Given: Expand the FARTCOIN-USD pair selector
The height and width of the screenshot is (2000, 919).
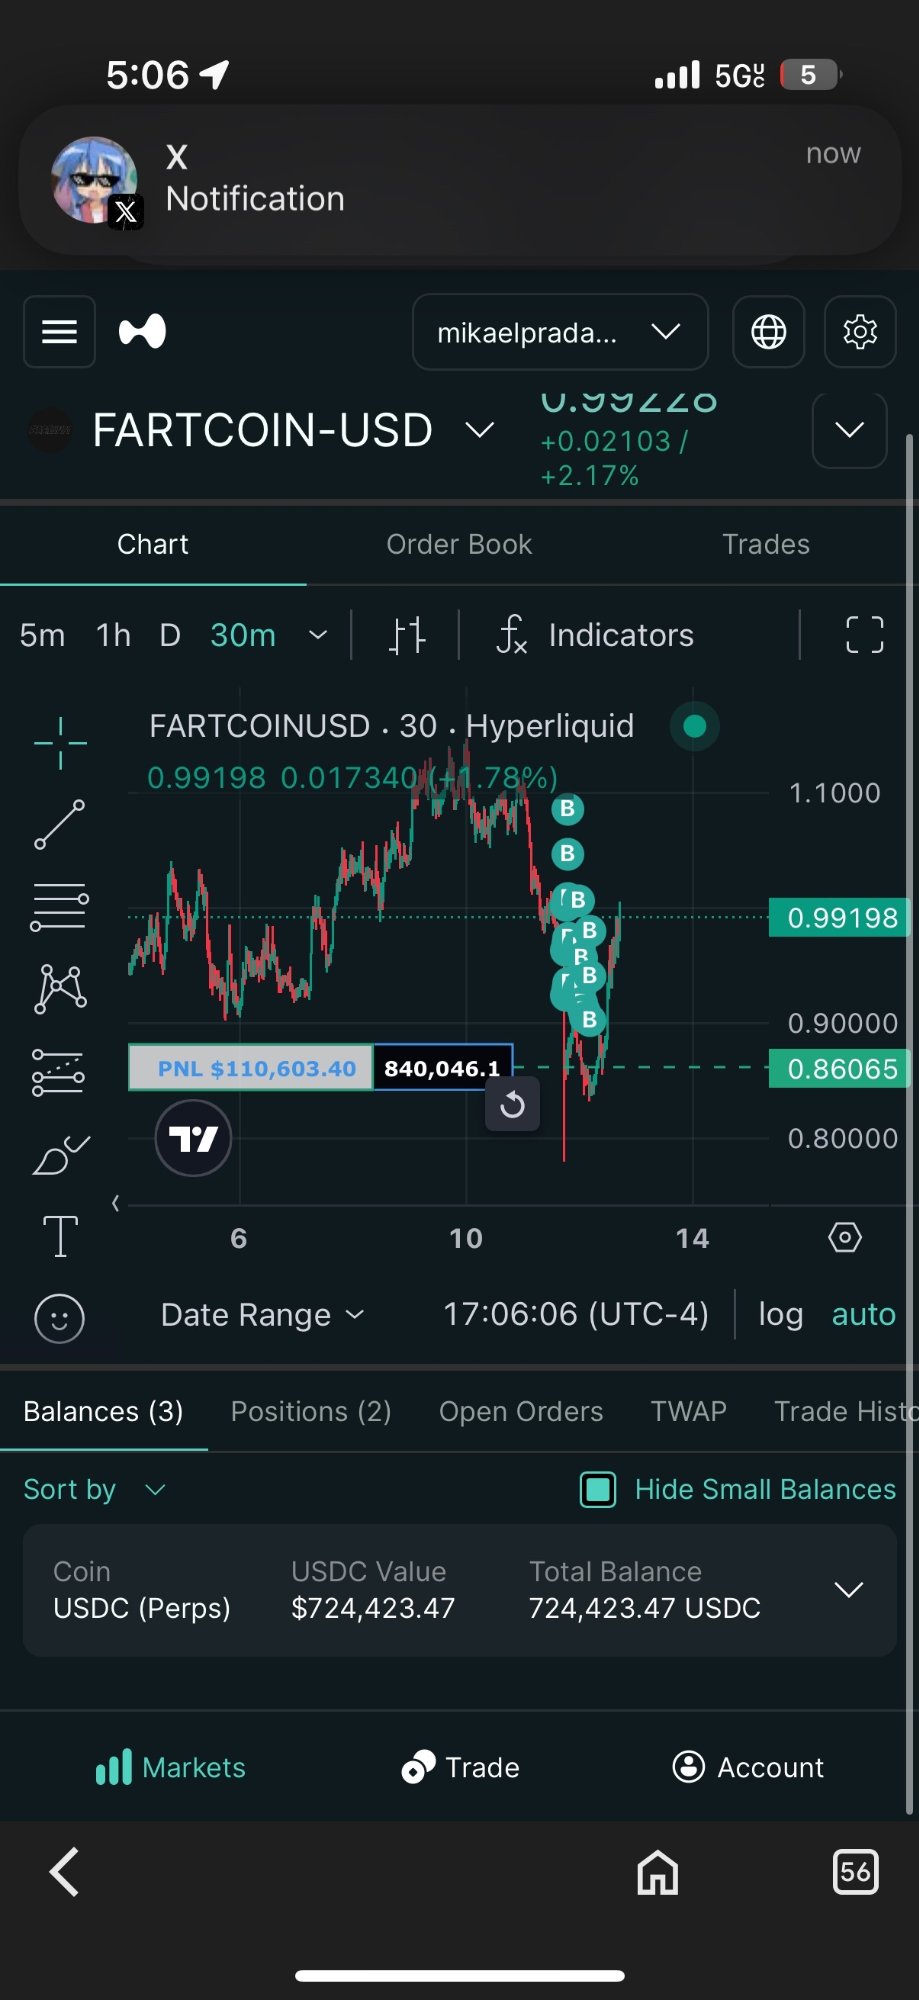Looking at the screenshot, I should (480, 430).
